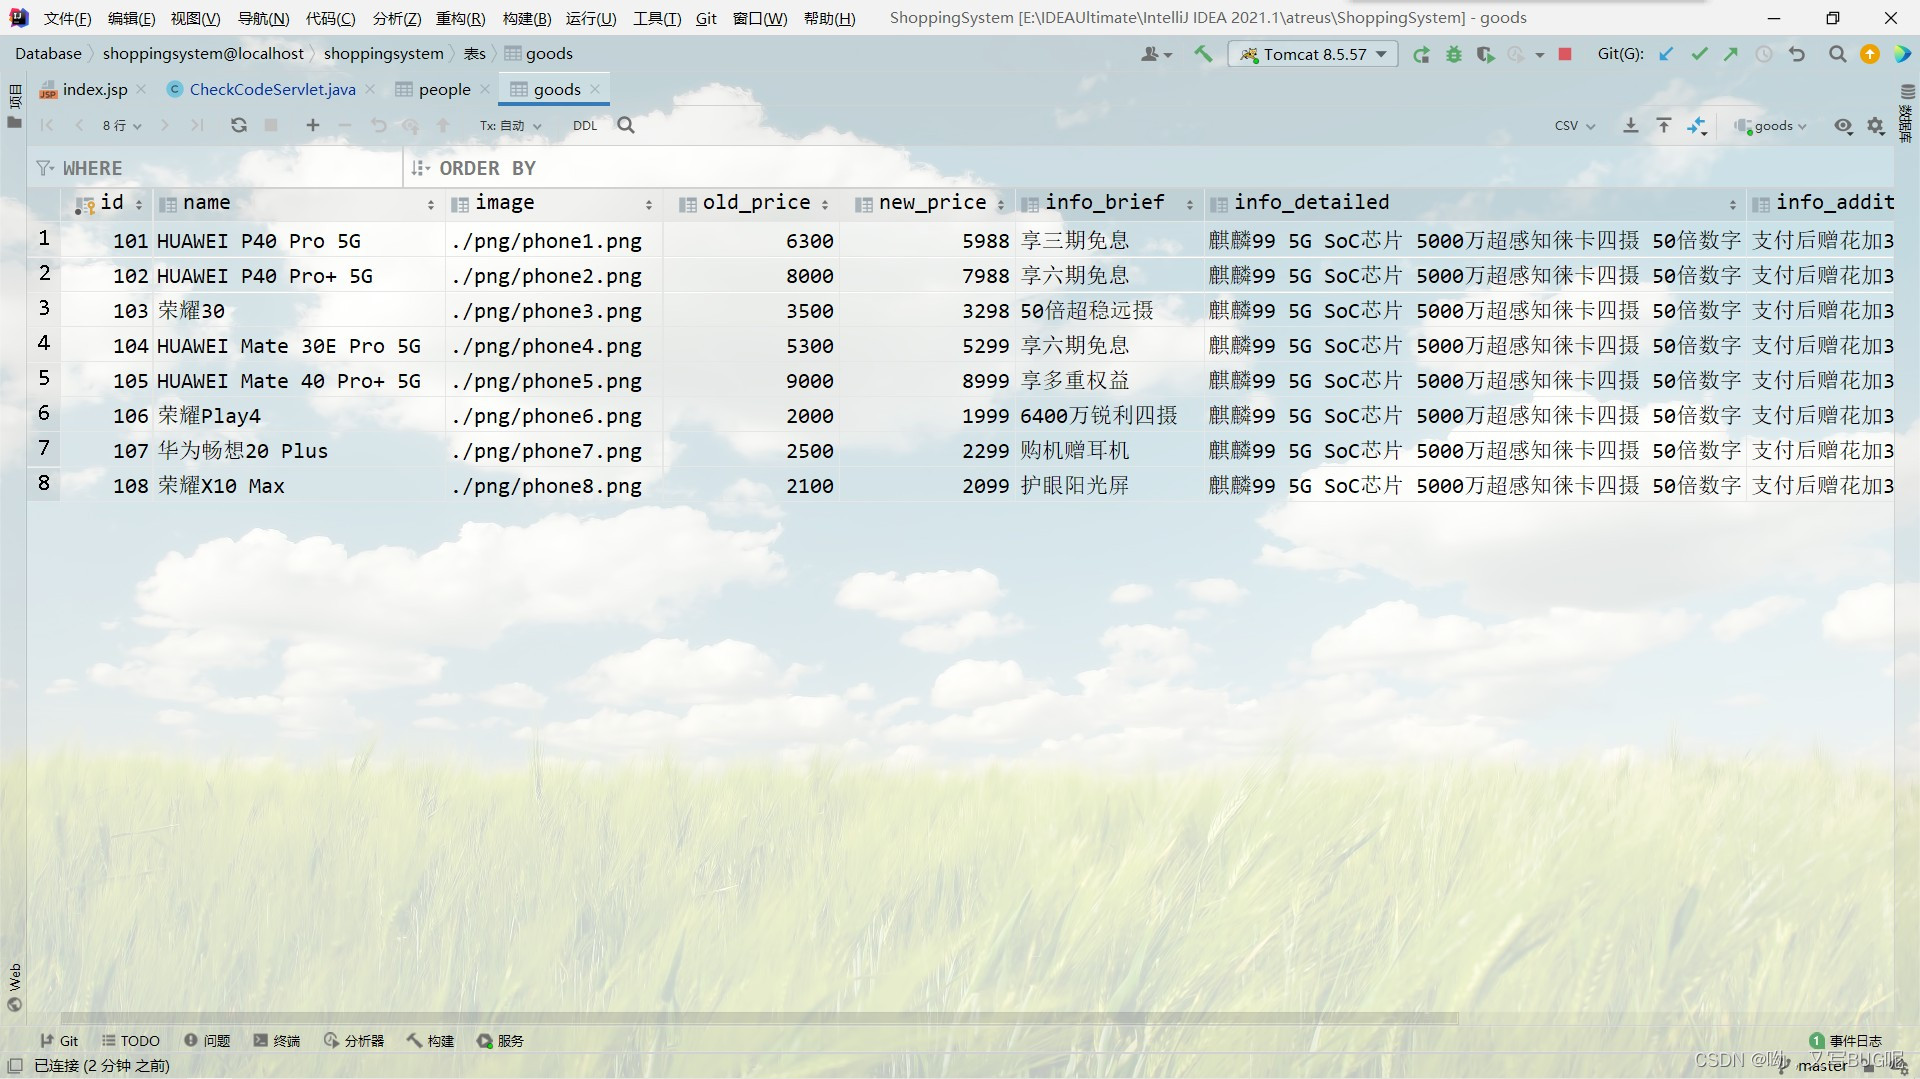Click the Build project hammer icon
Viewport: 1920px width, 1079px height.
[x=1203, y=54]
